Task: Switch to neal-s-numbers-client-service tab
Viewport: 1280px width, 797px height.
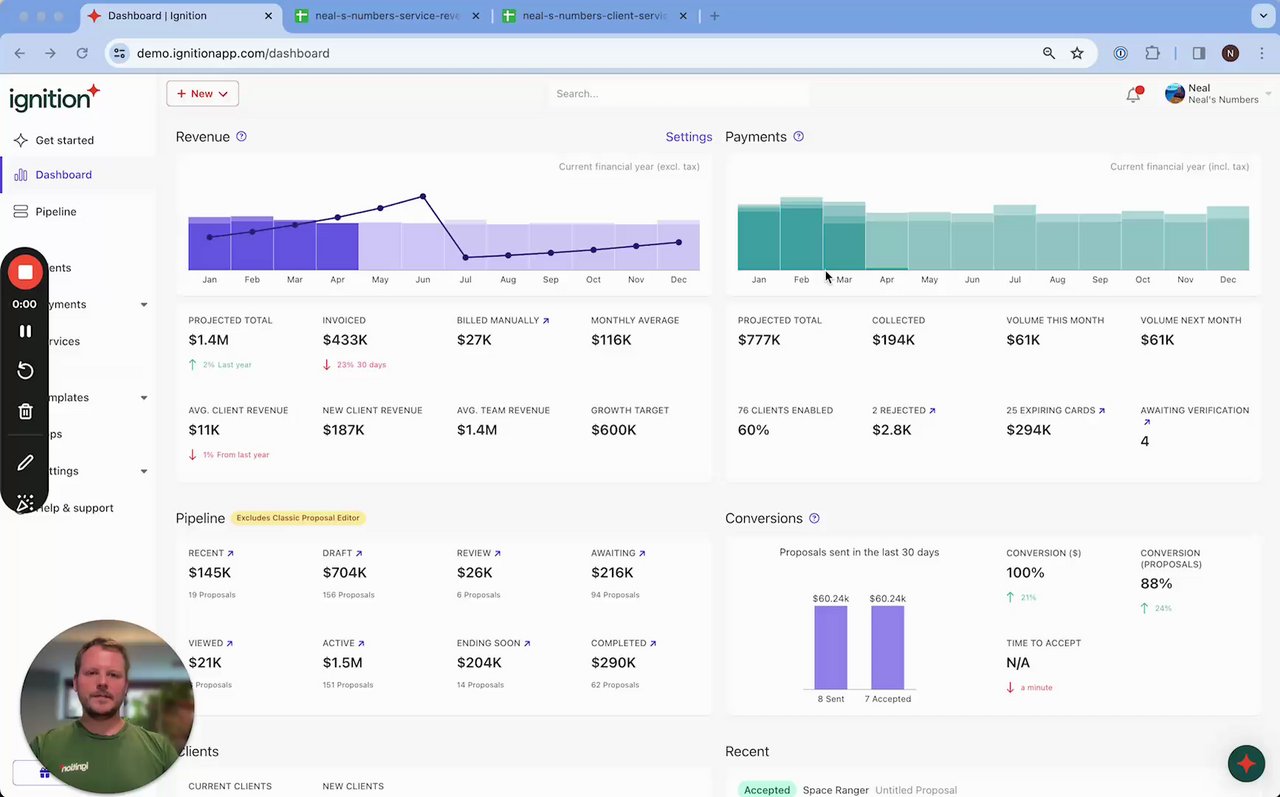Action: click(594, 16)
